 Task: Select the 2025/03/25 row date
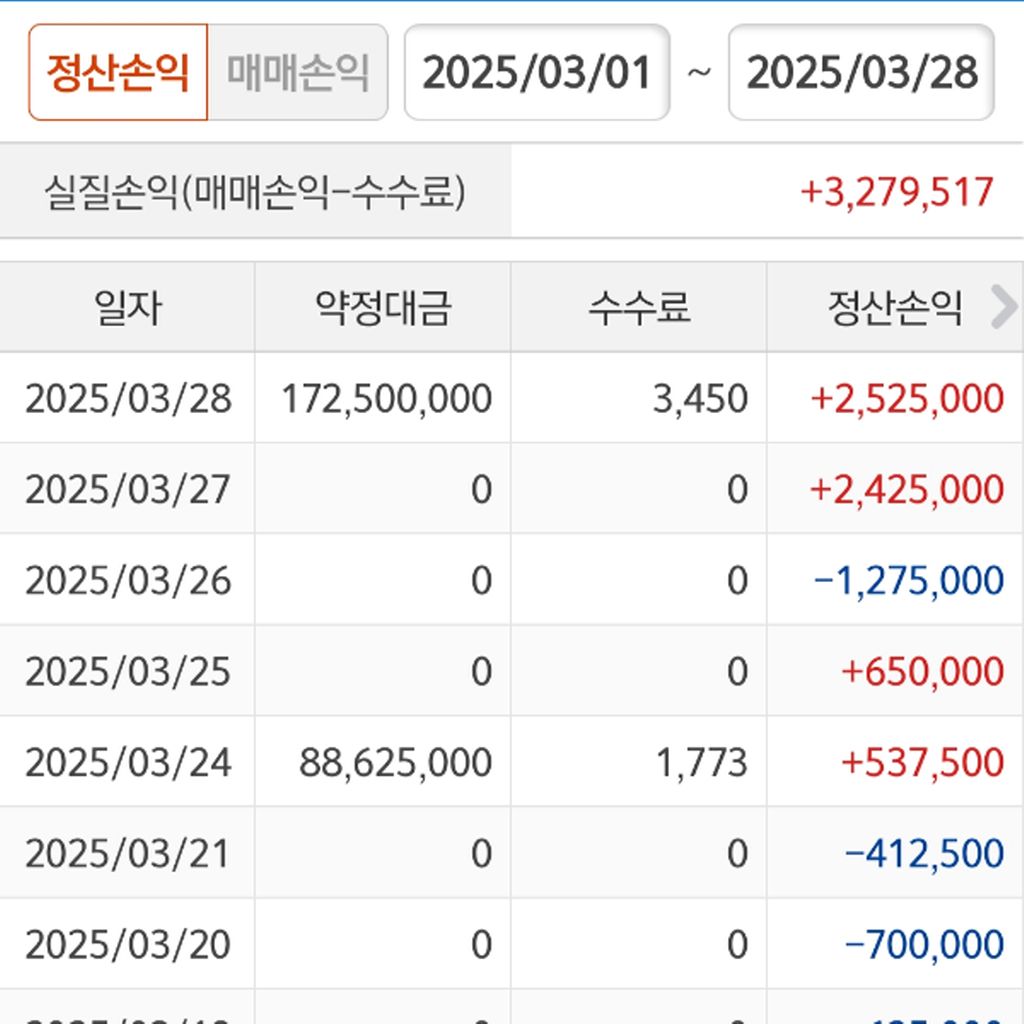click(128, 672)
